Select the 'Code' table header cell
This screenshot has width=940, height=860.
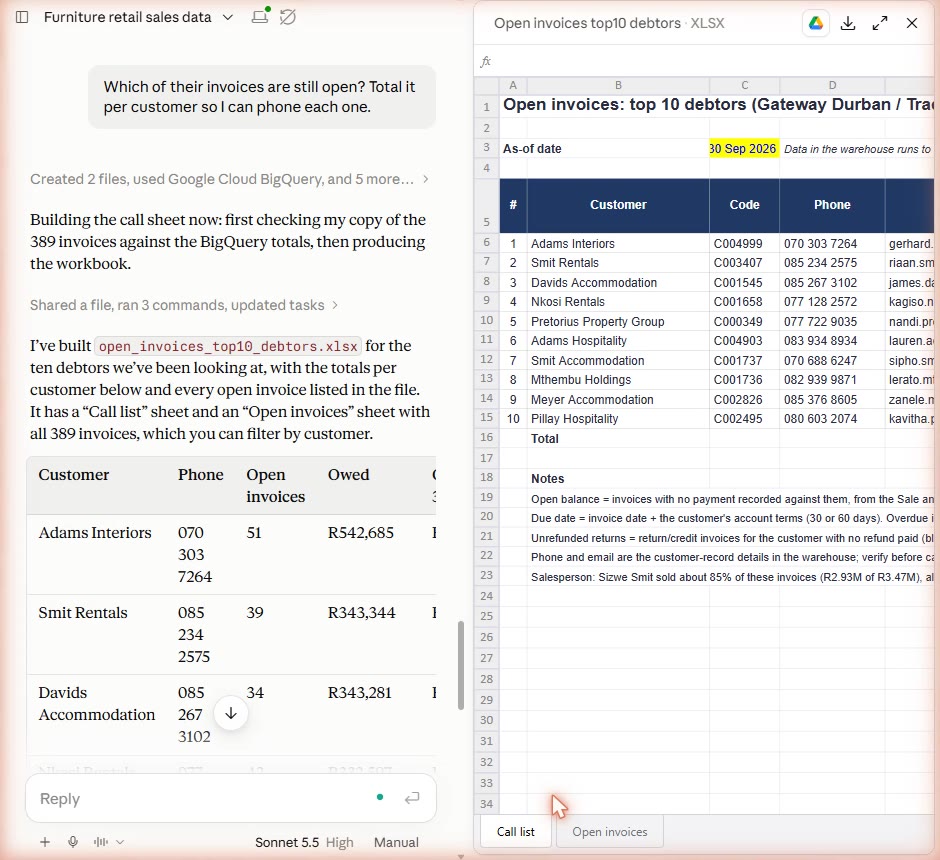[x=745, y=205]
